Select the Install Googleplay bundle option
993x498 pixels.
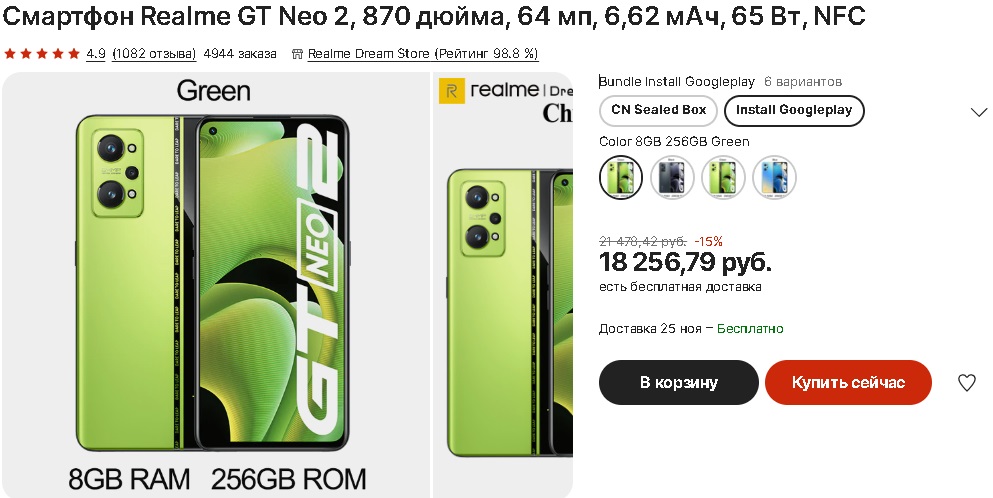(794, 110)
